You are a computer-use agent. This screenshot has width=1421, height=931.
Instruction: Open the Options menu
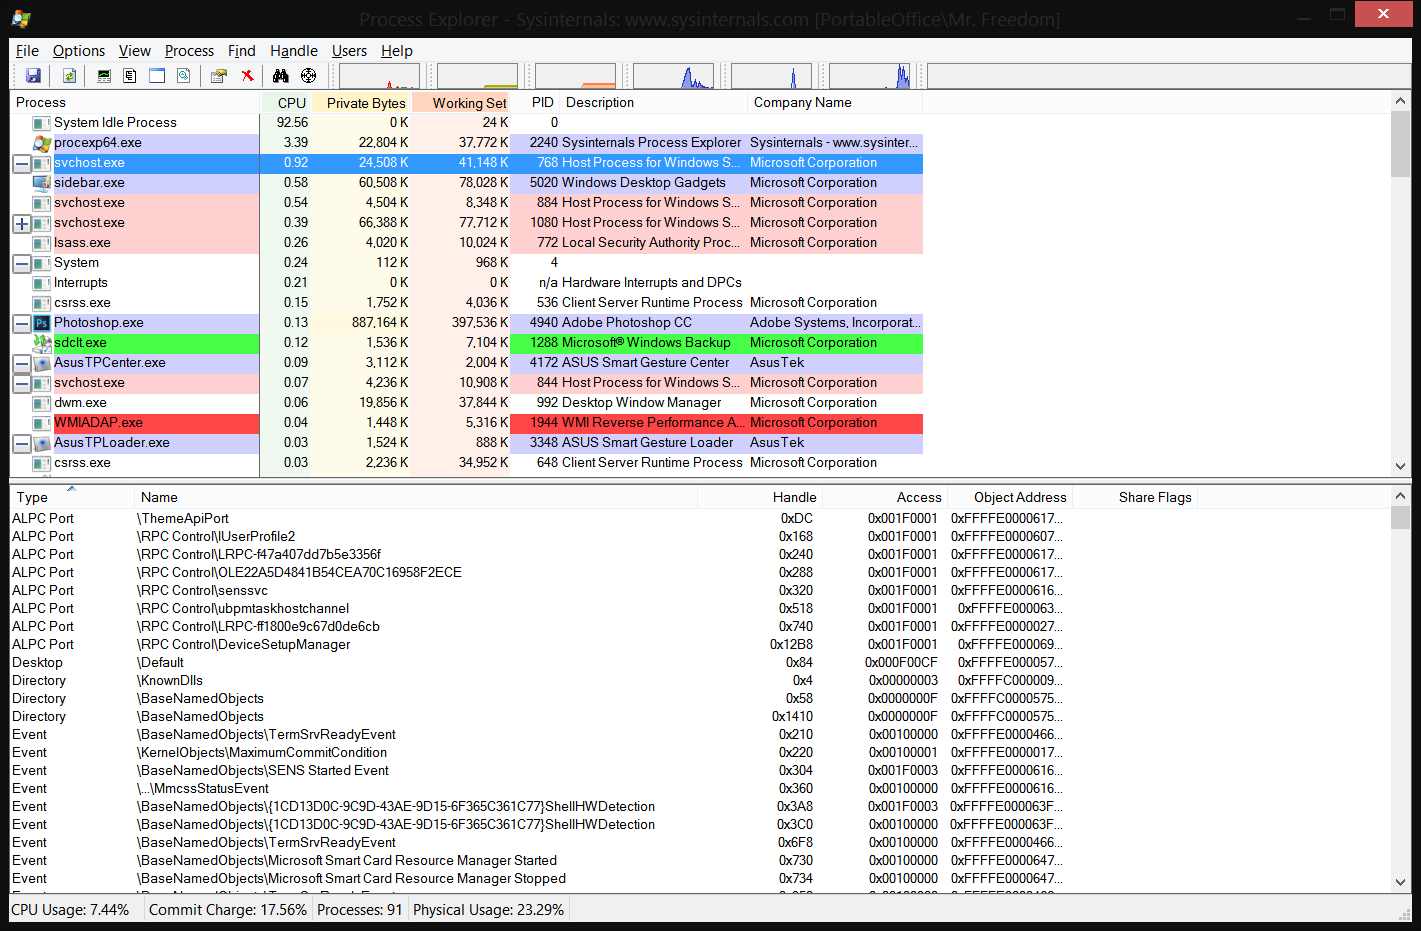[x=79, y=51]
